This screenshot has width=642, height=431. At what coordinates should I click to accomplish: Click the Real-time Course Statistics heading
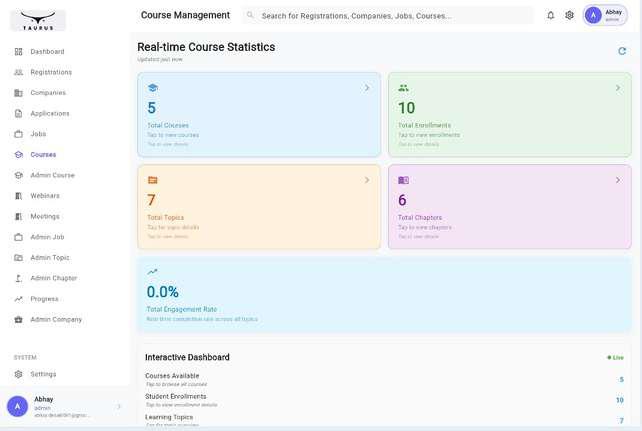(x=206, y=47)
